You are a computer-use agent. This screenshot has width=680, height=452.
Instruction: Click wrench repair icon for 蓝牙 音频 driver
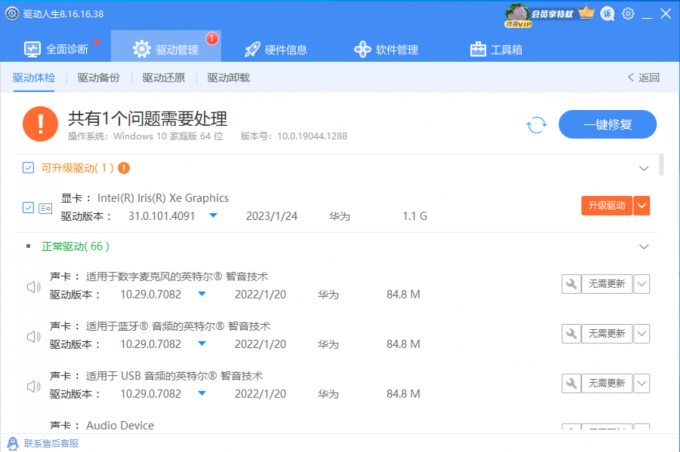571,334
